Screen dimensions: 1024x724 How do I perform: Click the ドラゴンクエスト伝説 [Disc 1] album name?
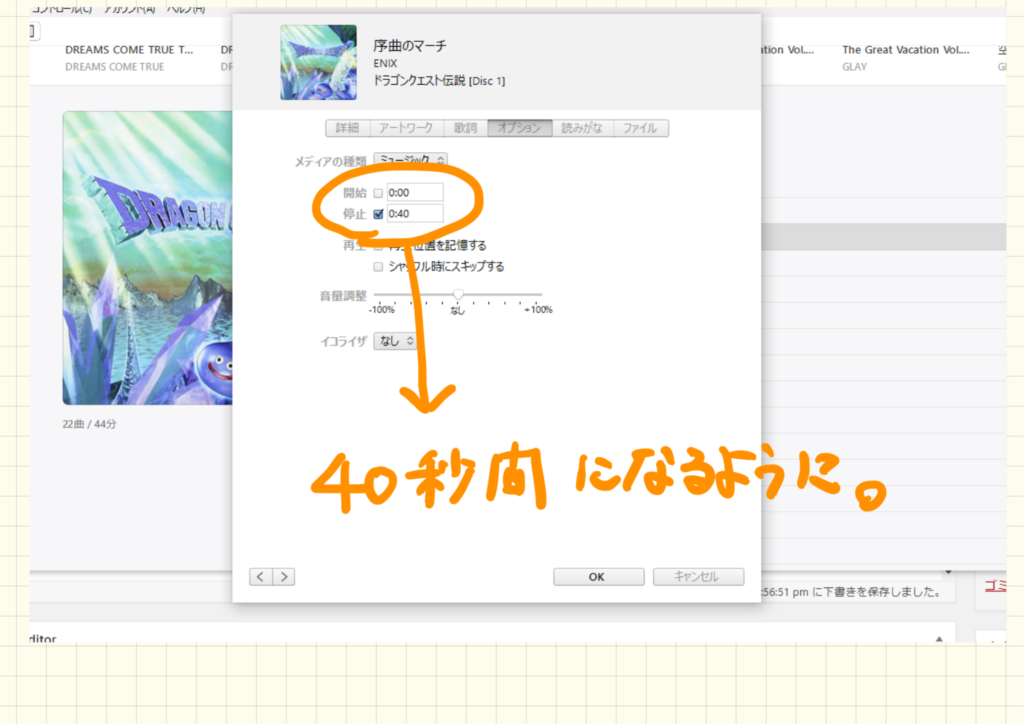439,80
